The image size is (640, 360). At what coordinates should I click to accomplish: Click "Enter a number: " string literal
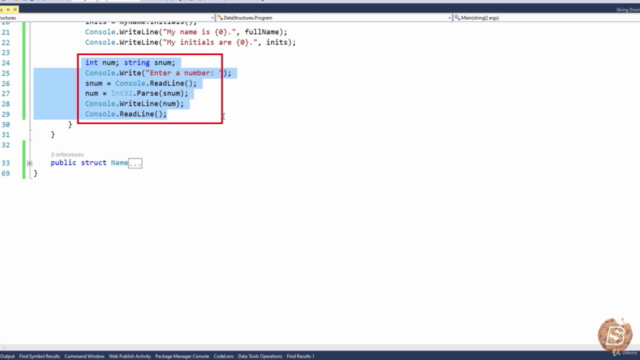coord(183,73)
